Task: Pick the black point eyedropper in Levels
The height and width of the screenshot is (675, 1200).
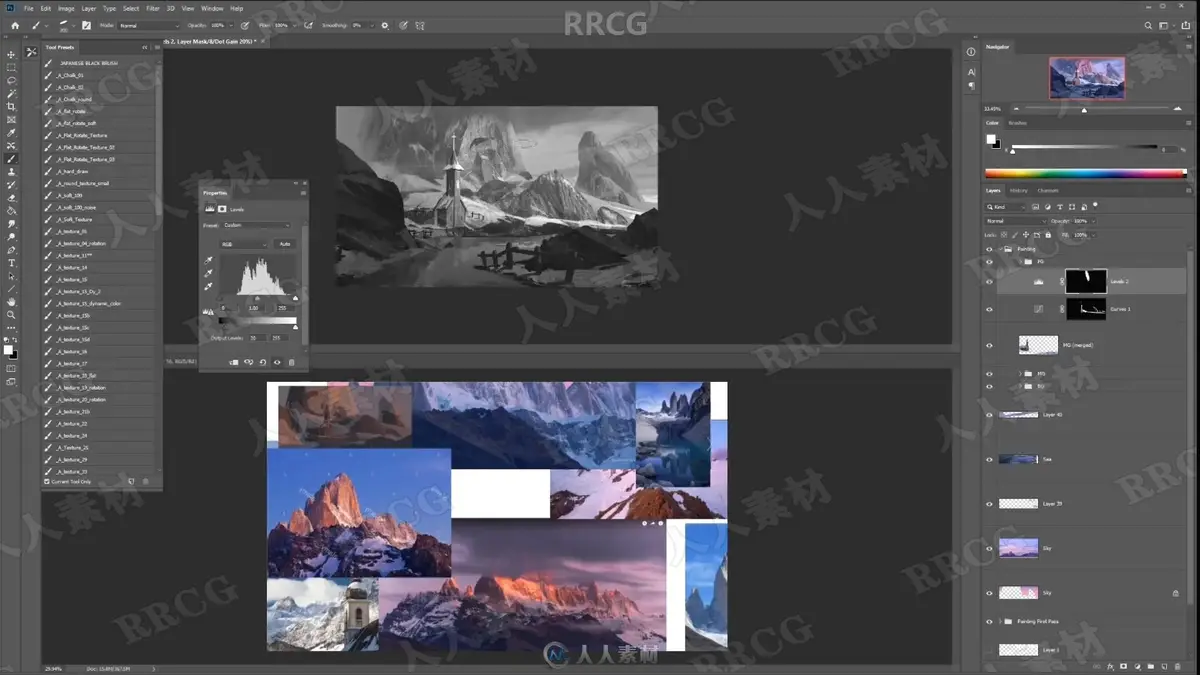Action: [x=208, y=259]
